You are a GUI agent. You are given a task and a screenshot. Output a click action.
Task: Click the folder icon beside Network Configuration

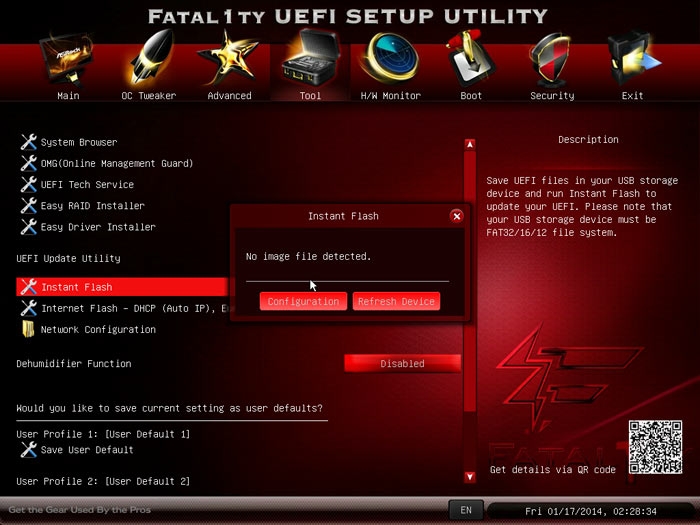(28, 329)
